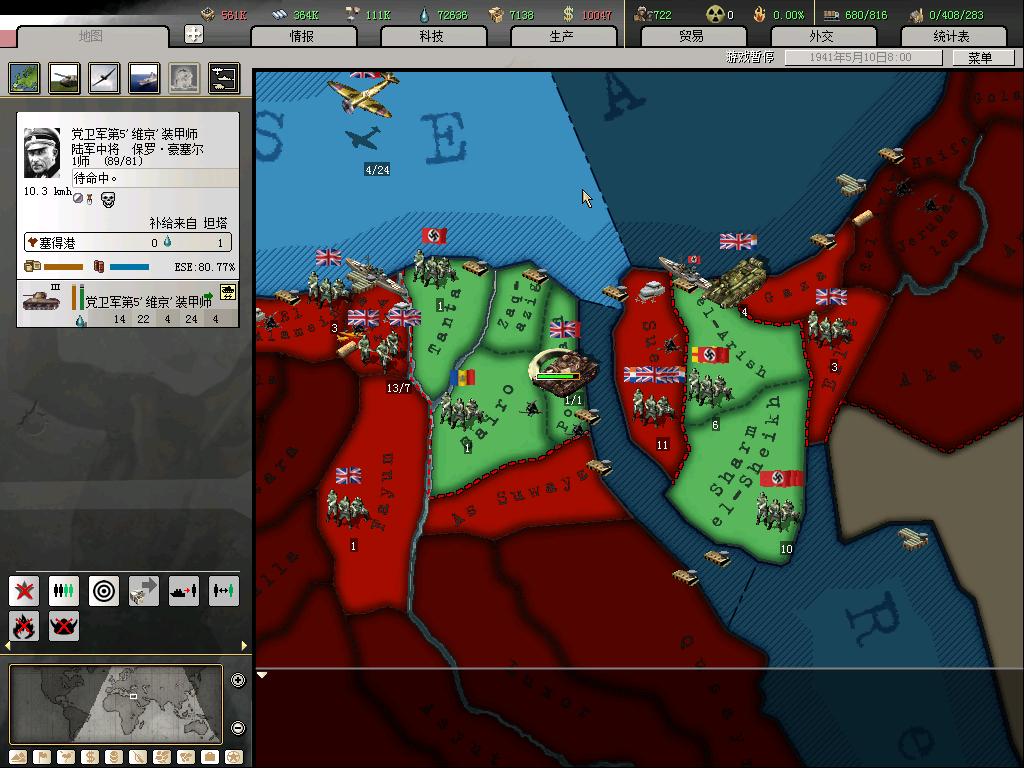
Task: Show land forces list with tank icon
Action: pos(65,78)
